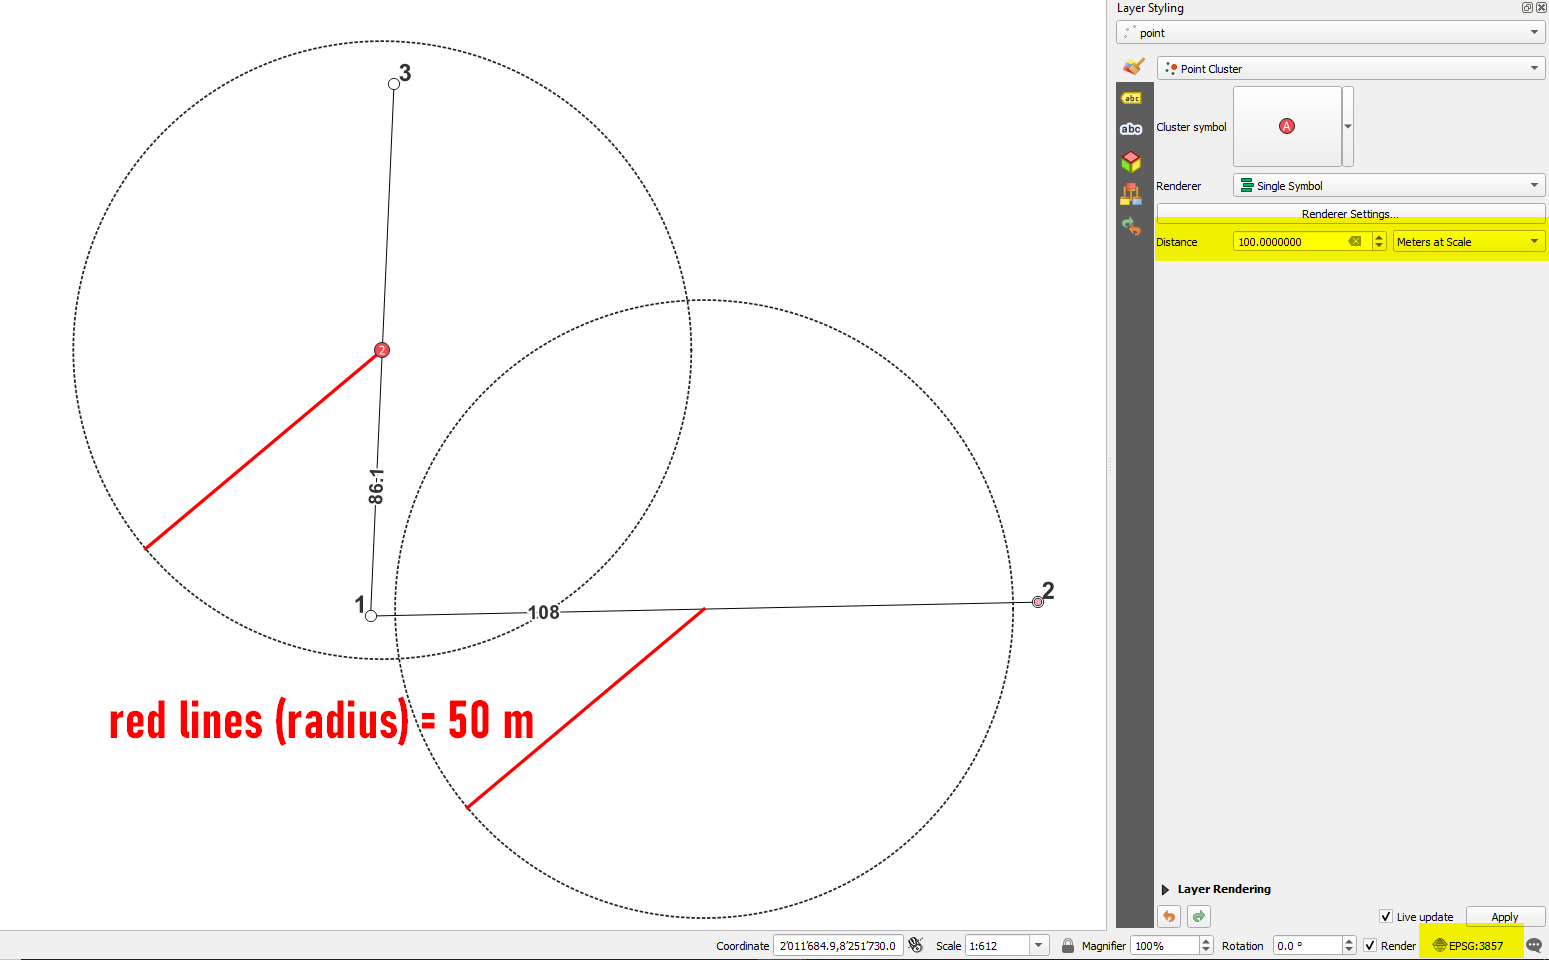Click the Magnifier value field

1166,945
